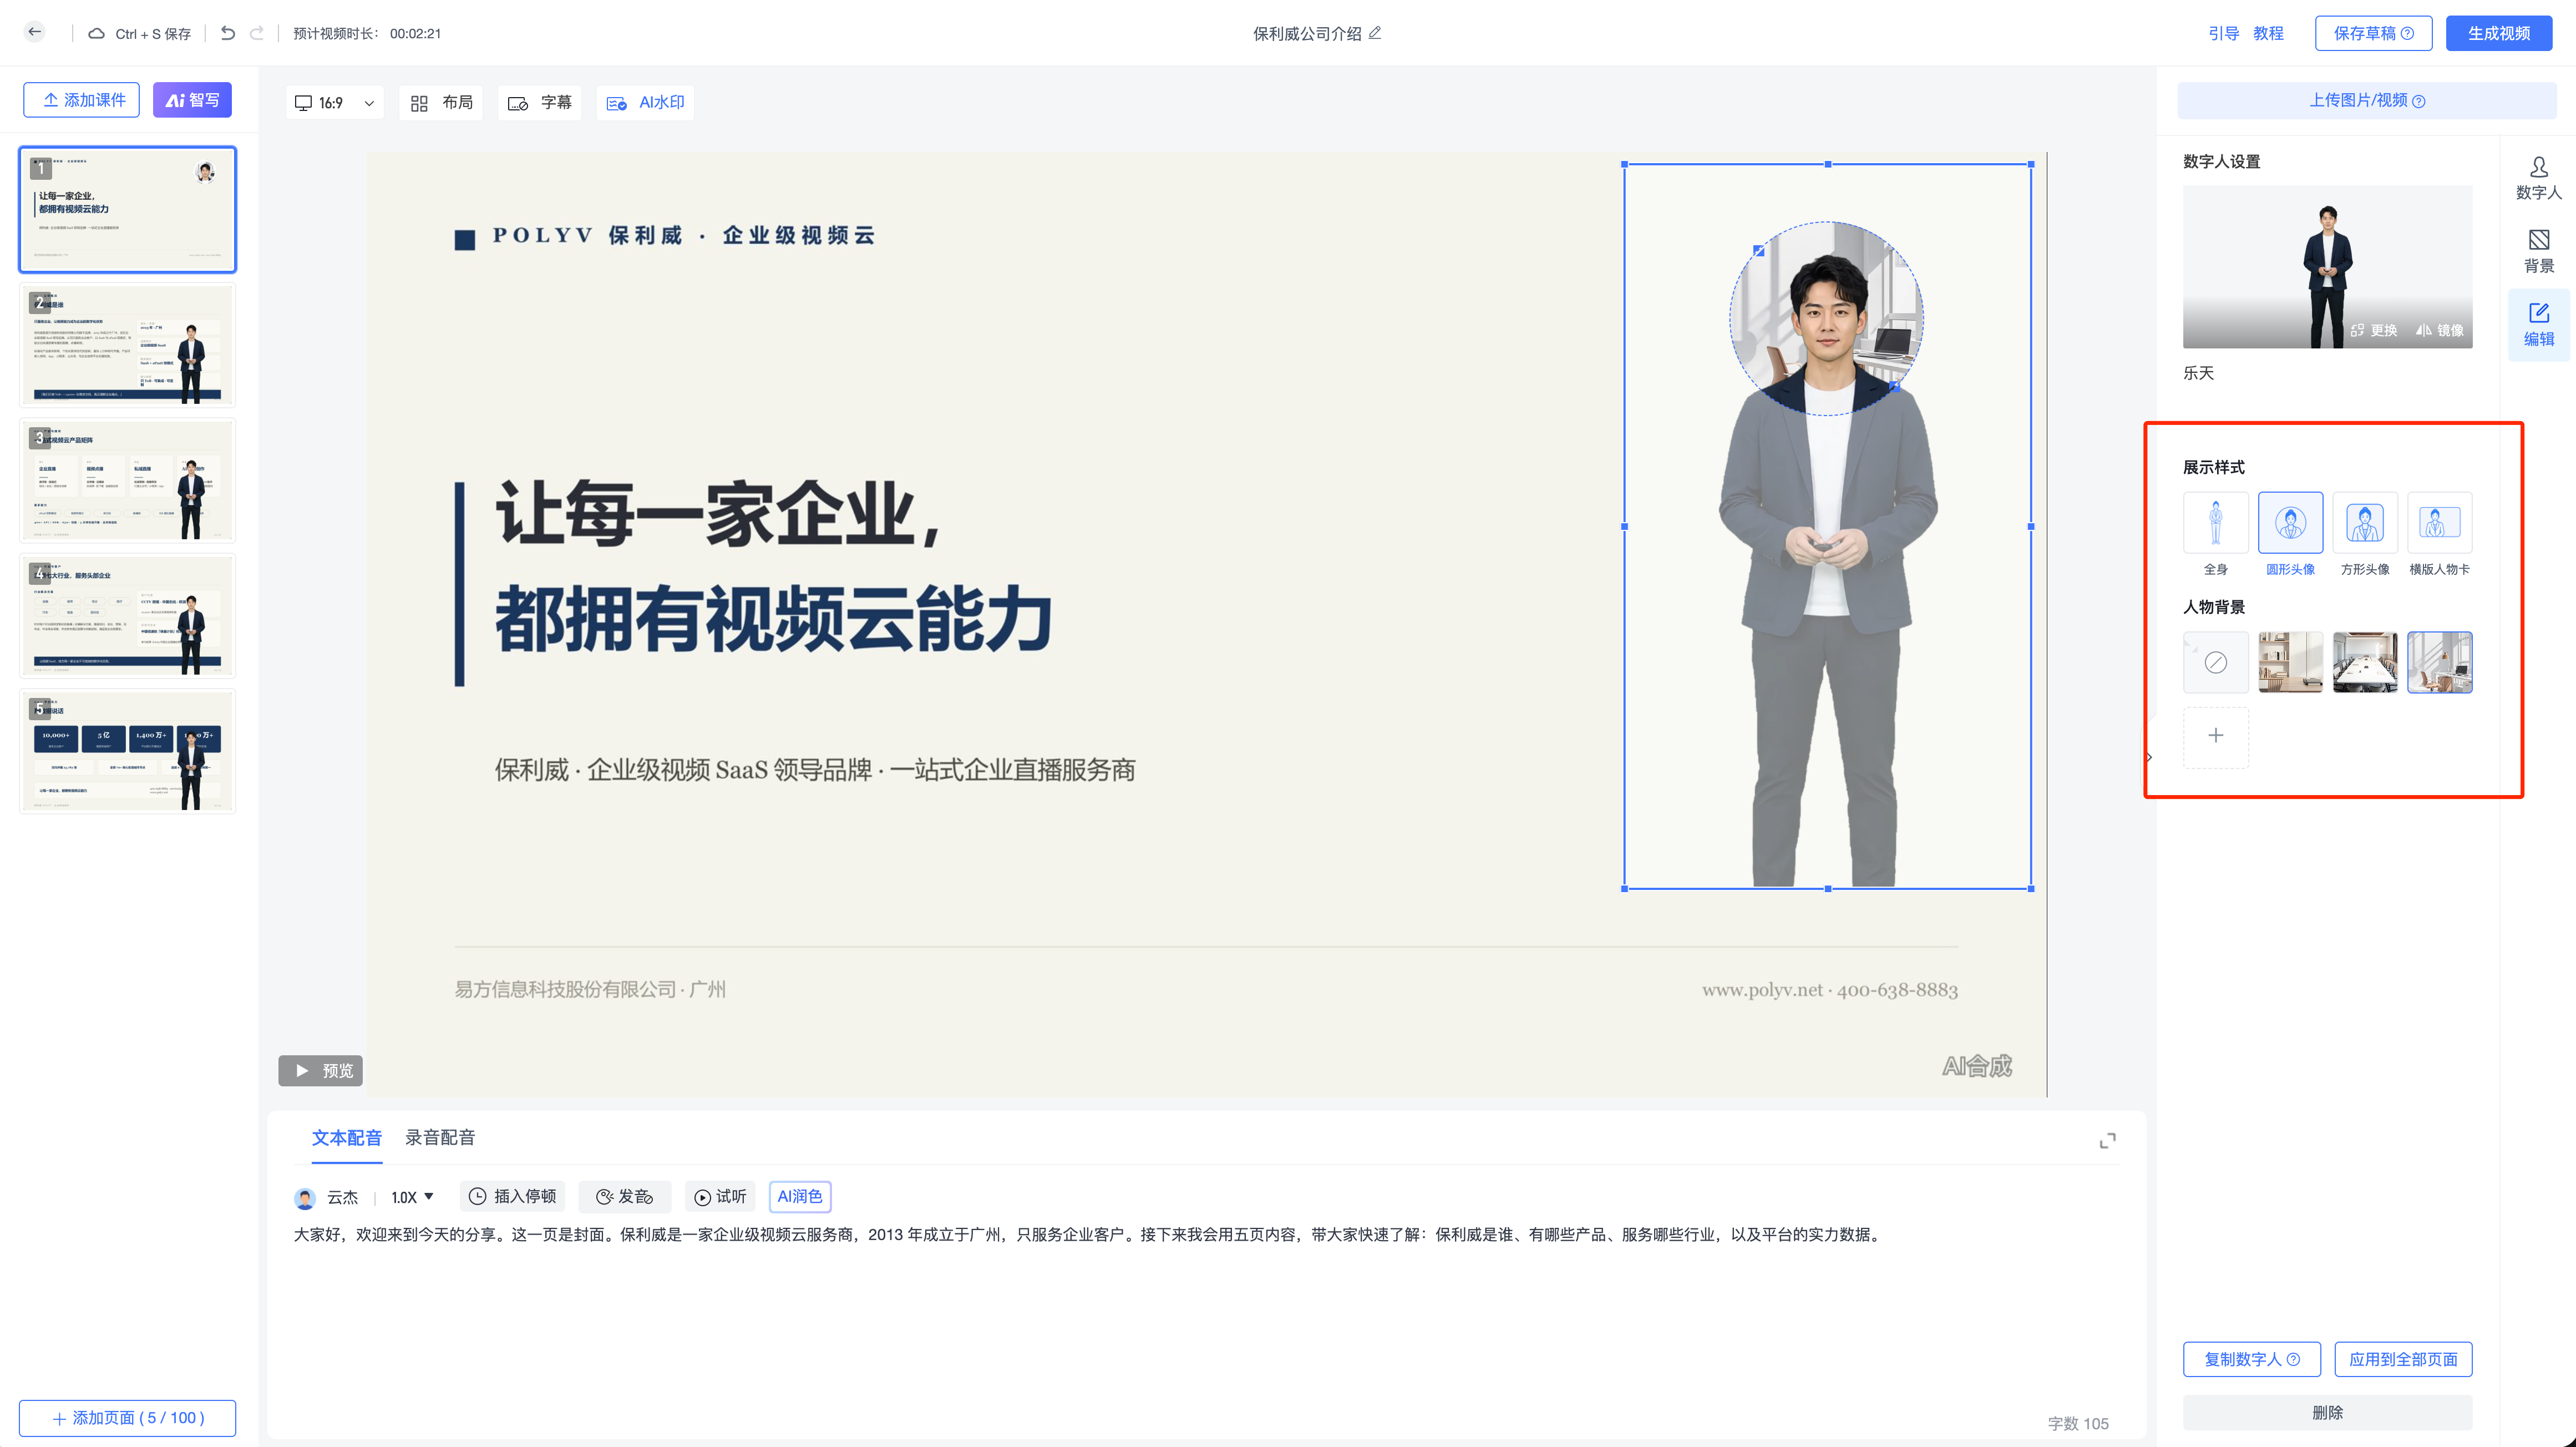This screenshot has height=1447, width=2576.
Task: Toggle AI水印 watermark option
Action: pos(645,103)
